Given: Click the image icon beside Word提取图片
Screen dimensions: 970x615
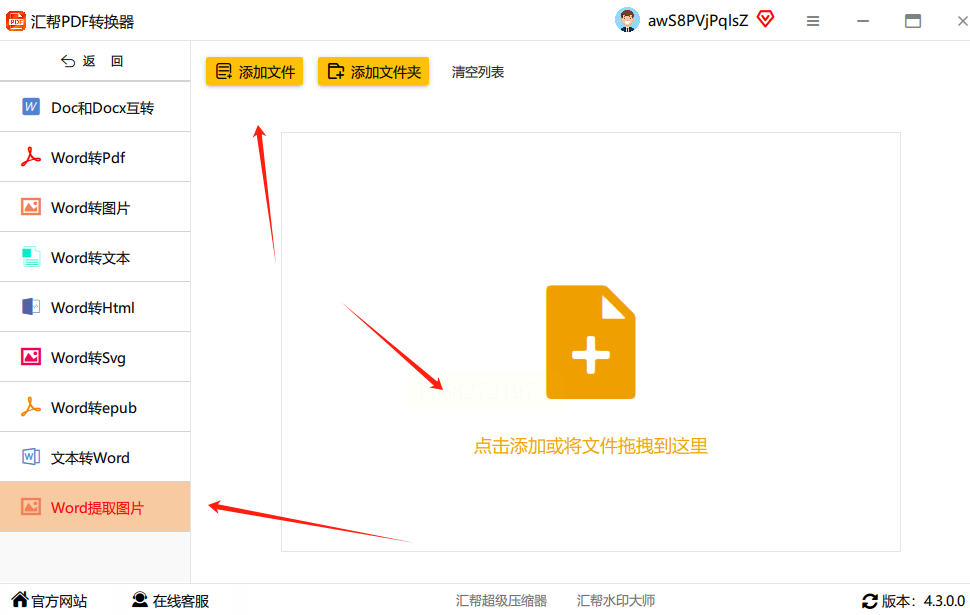Looking at the screenshot, I should (31, 507).
